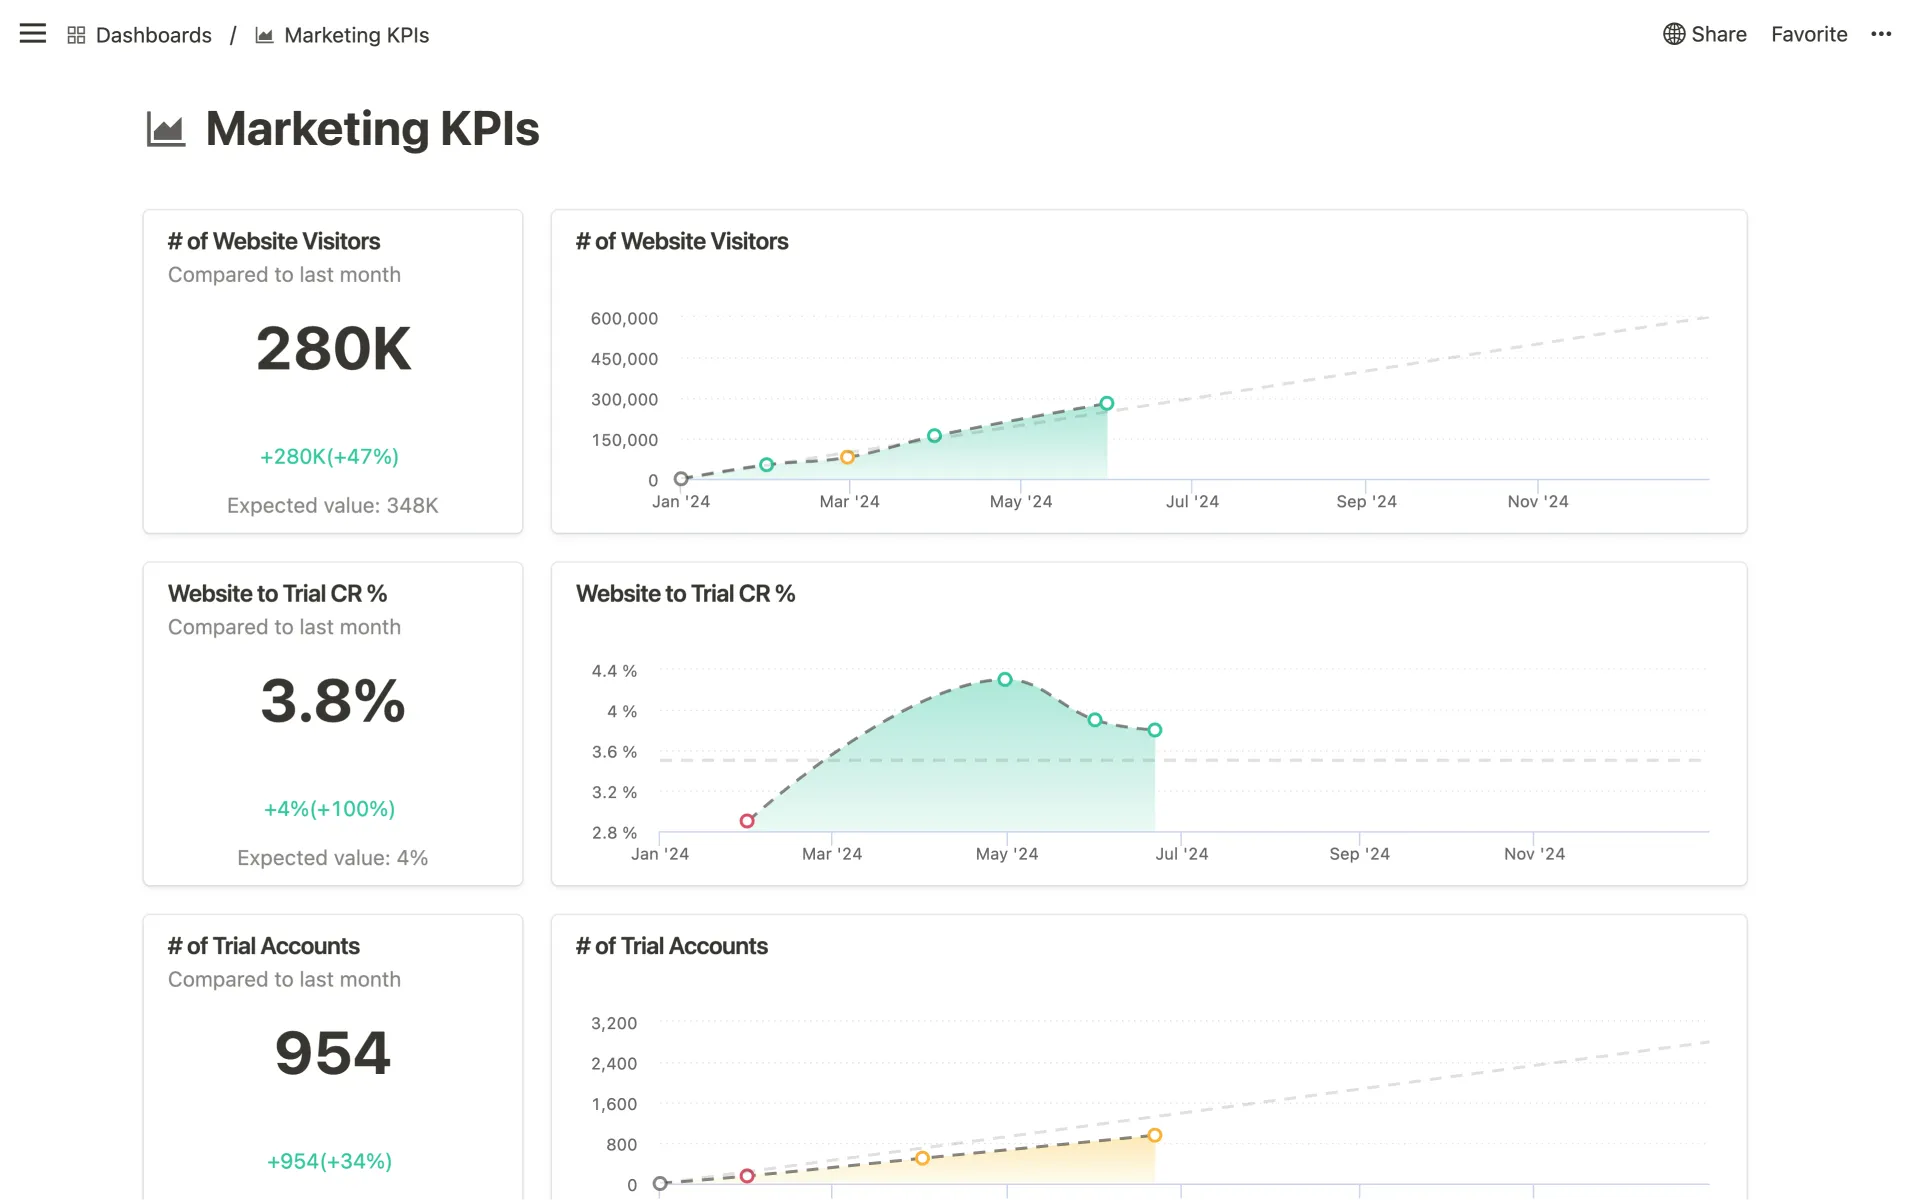Click the +954(+34%) change text
Screen dimensions: 1920x1200
pos(329,1162)
